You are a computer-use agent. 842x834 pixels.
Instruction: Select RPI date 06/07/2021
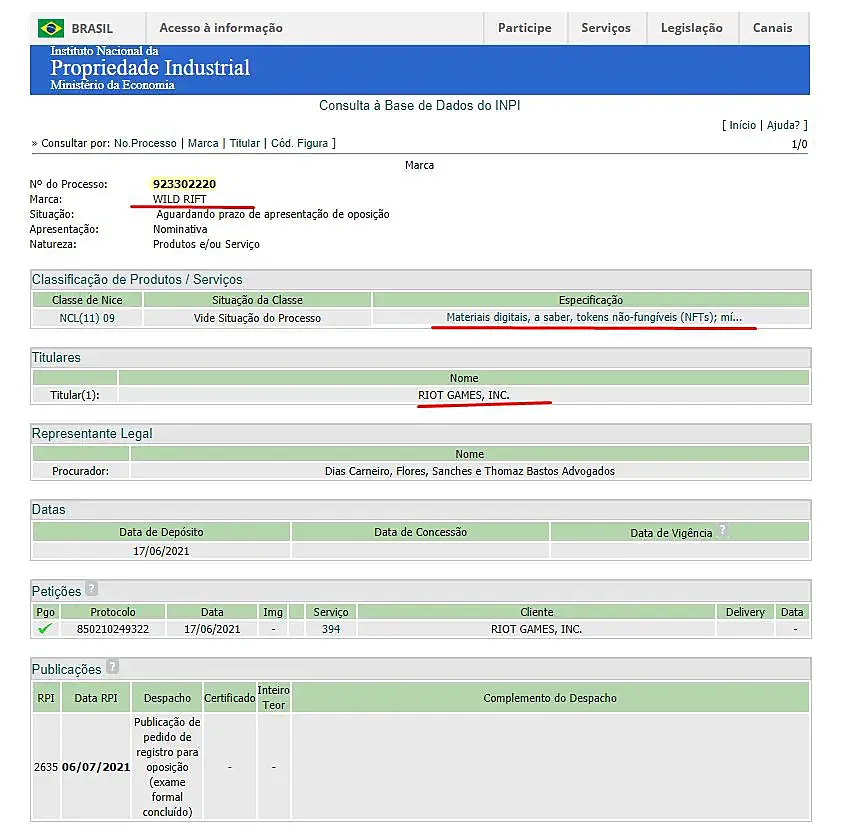click(96, 767)
